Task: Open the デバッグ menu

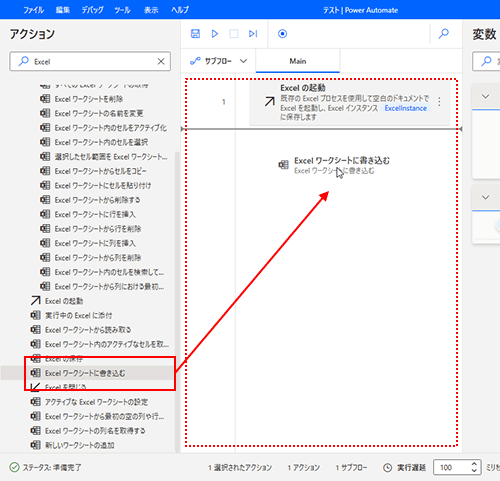Action: (93, 10)
